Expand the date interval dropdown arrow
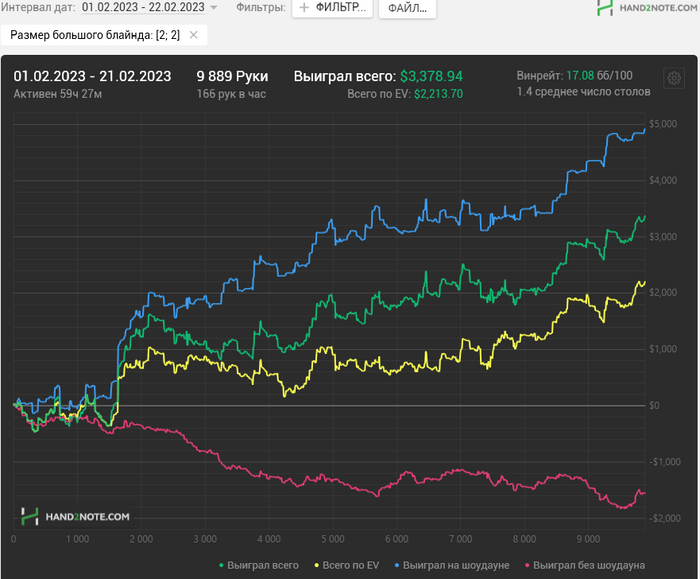This screenshot has width=700, height=579. [214, 8]
